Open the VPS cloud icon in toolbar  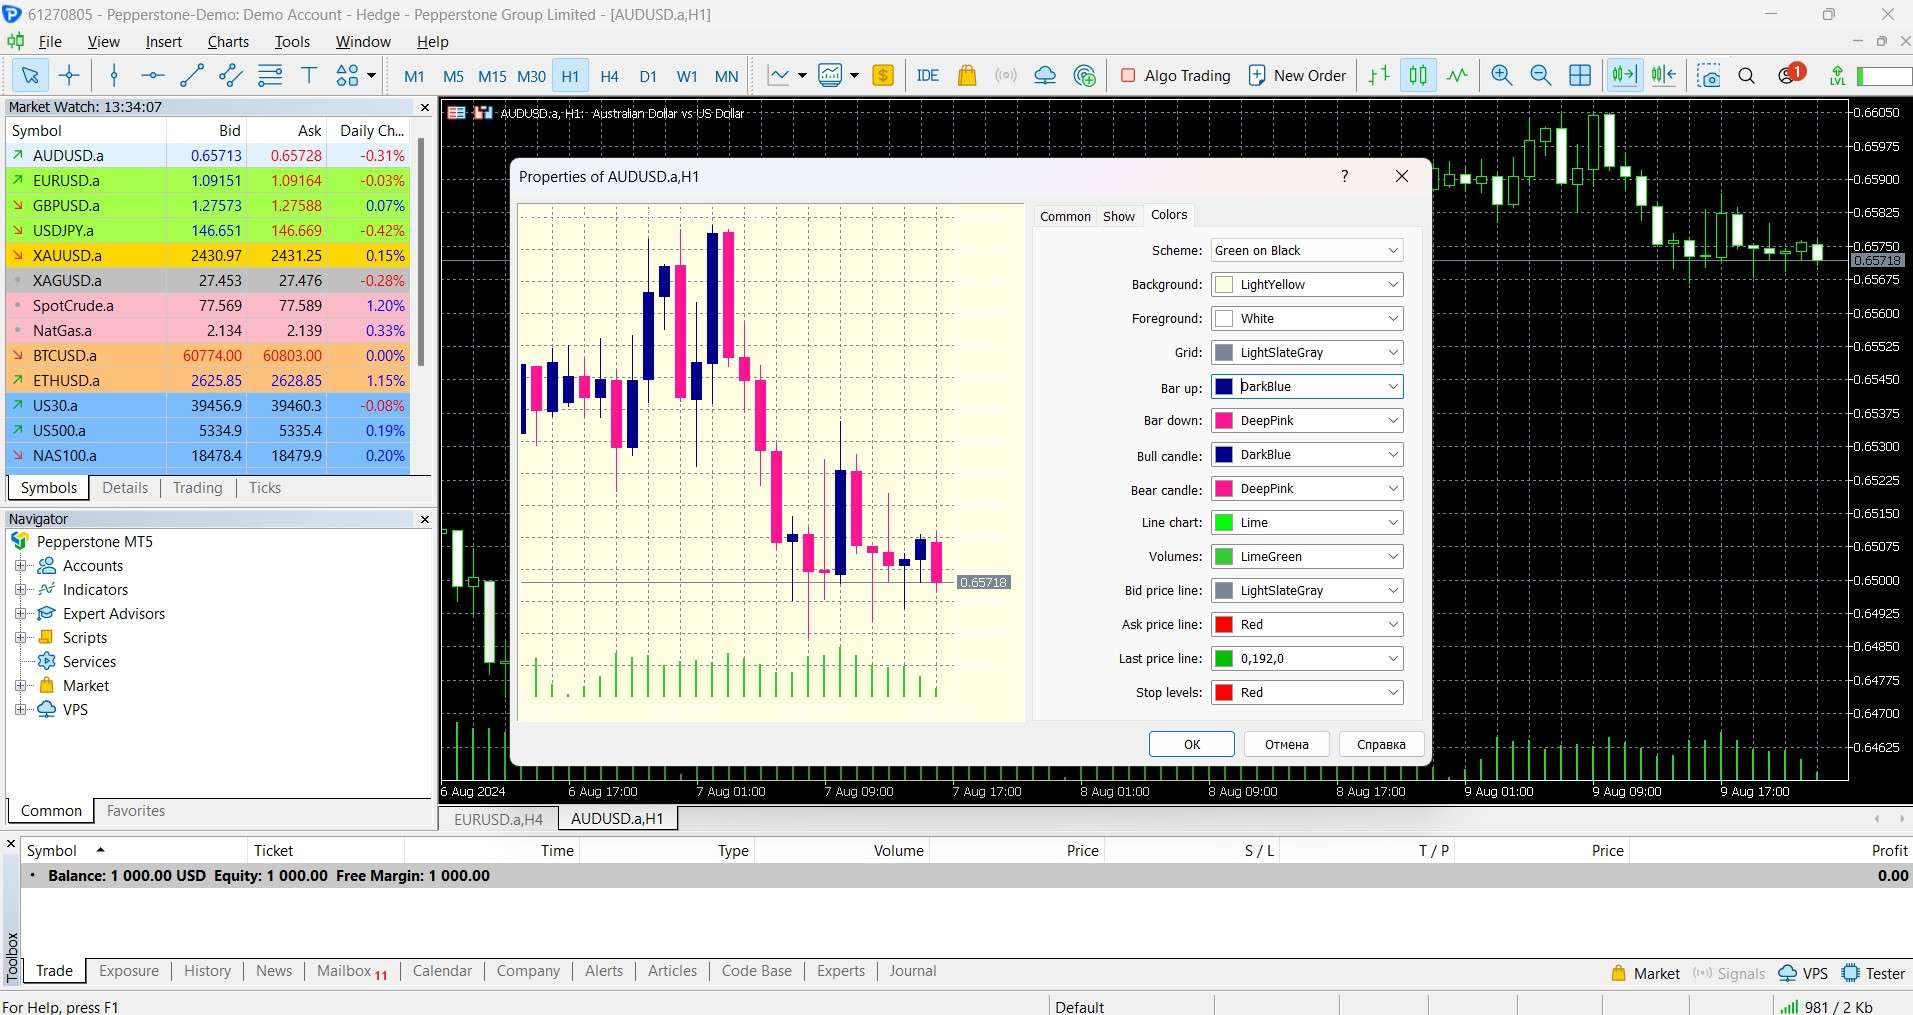pyautogui.click(x=1045, y=75)
